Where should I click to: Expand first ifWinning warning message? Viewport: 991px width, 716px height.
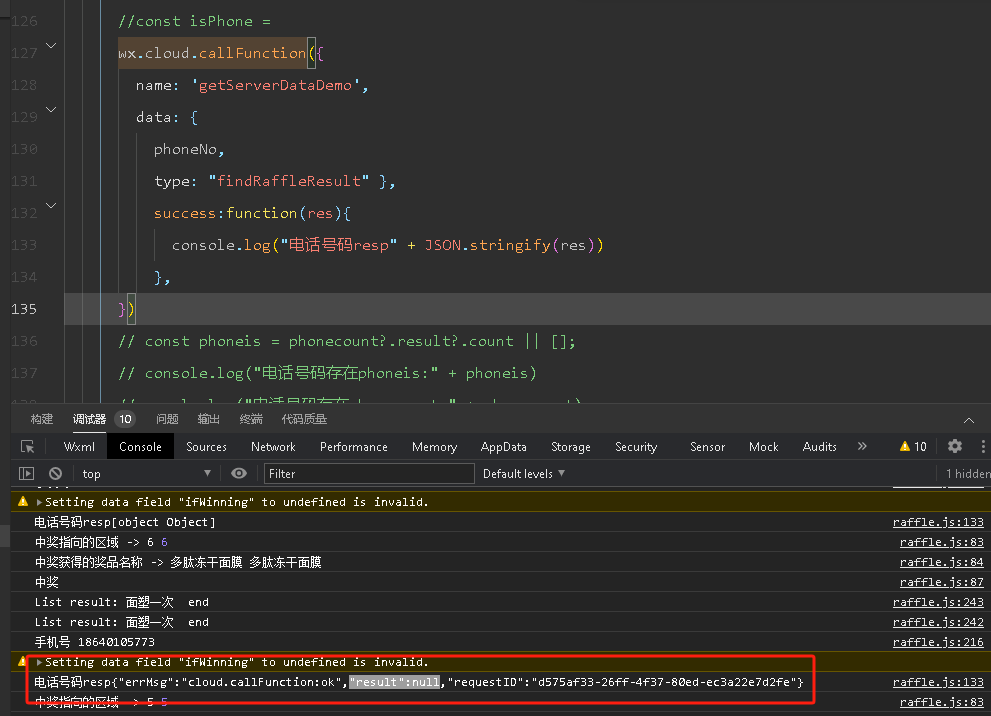coord(39,502)
